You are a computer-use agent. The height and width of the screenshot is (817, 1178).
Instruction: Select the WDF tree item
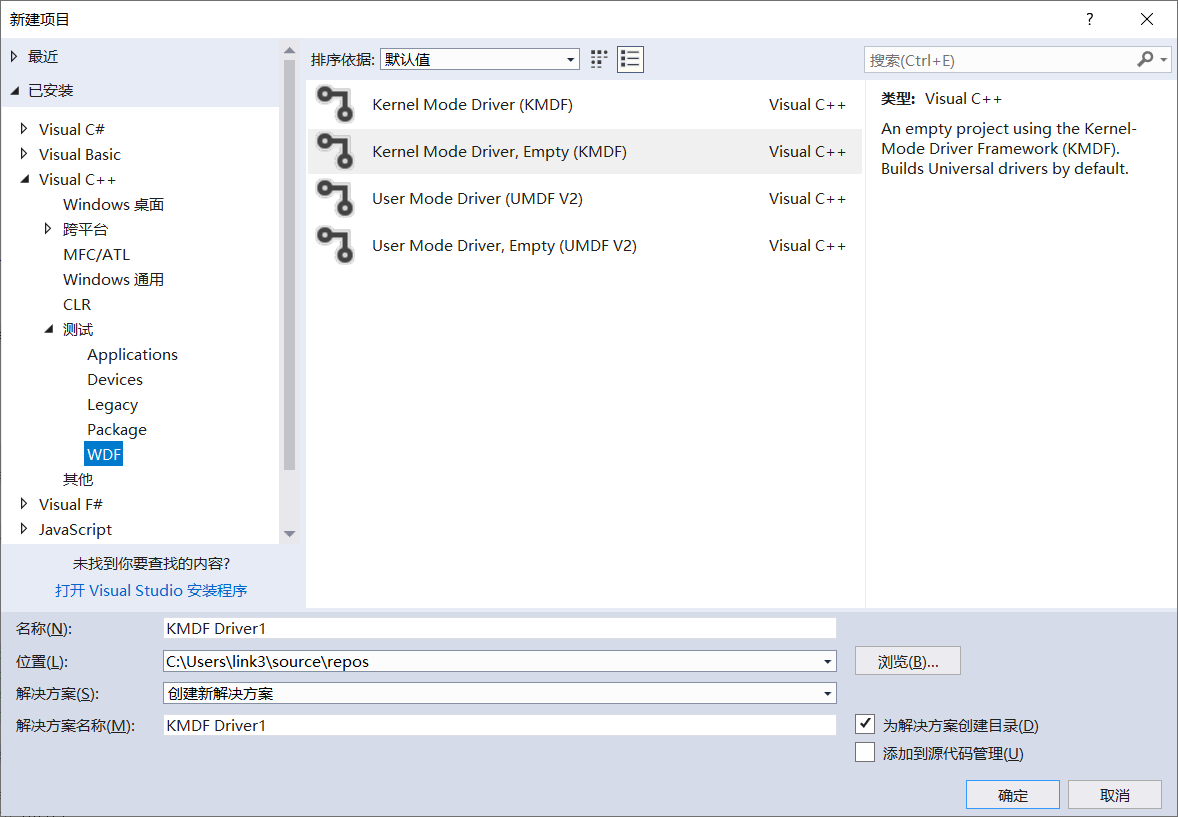pos(104,454)
